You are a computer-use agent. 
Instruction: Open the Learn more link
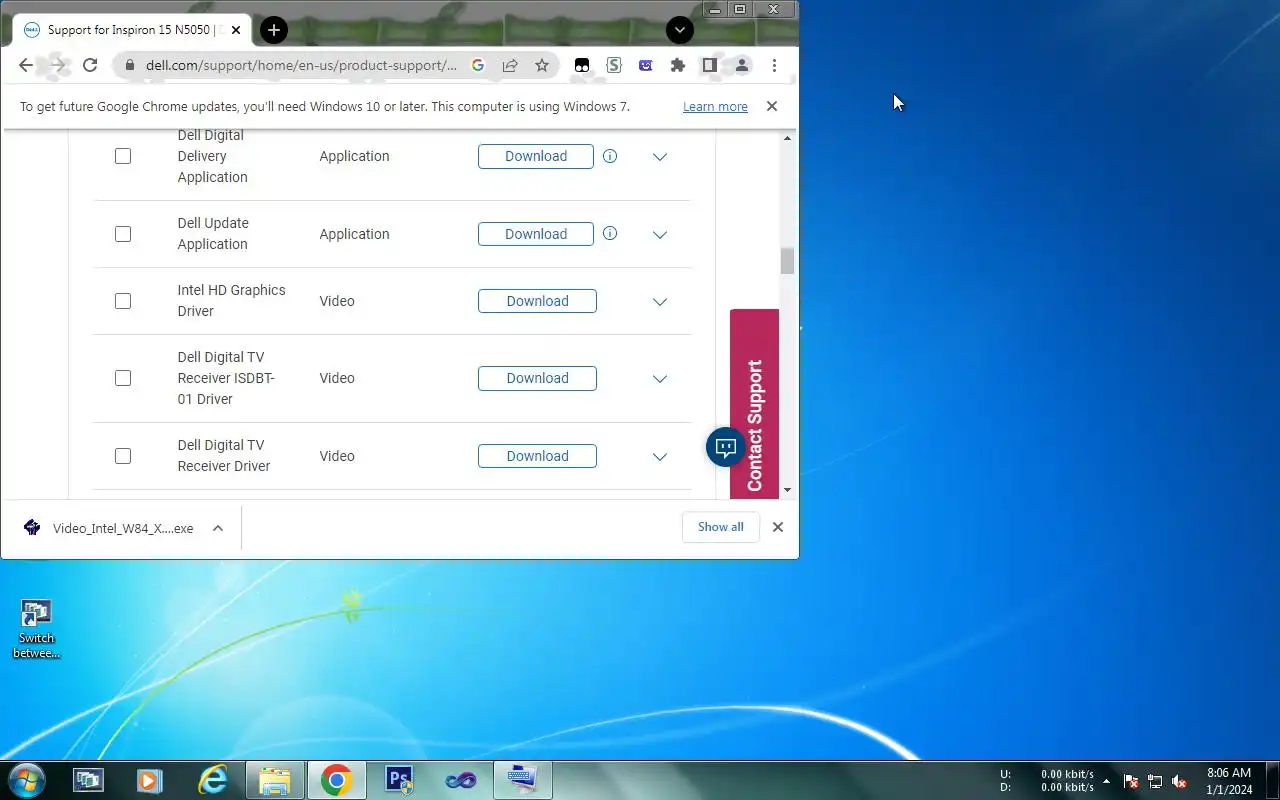(715, 107)
